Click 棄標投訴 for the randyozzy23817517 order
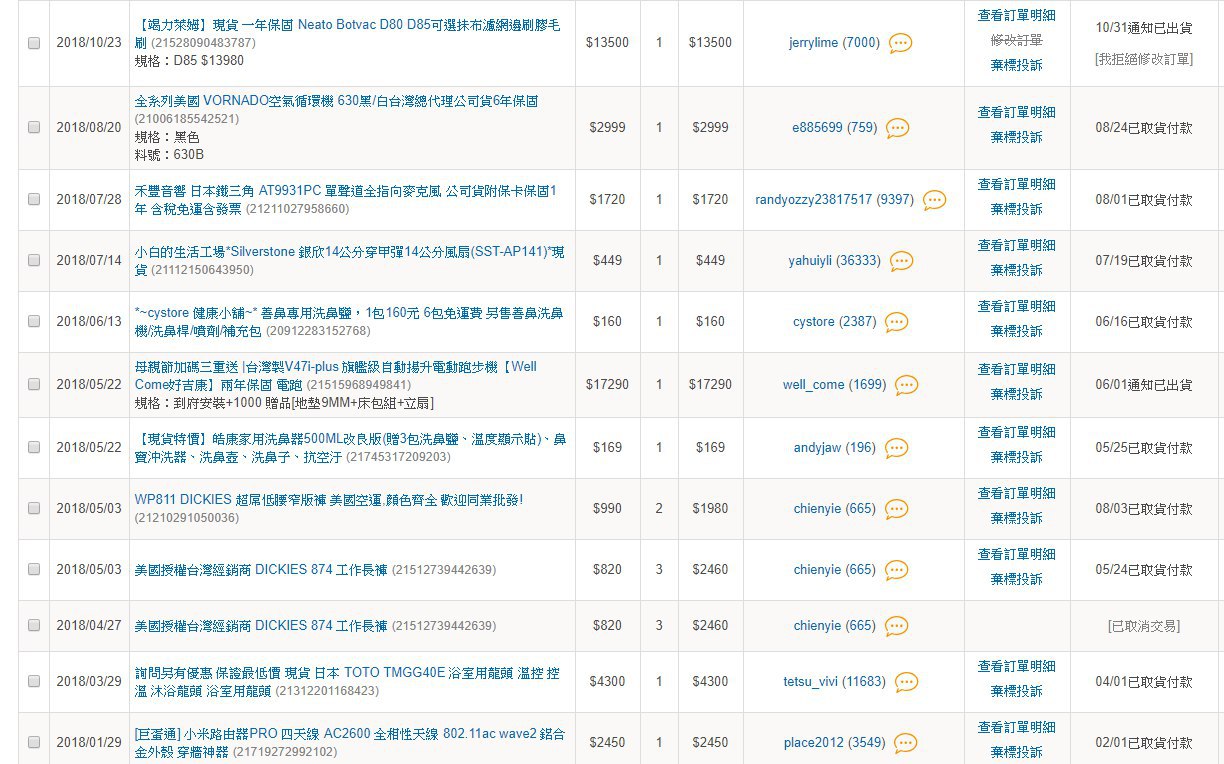Image resolution: width=1224 pixels, height=764 pixels. (x=1016, y=210)
